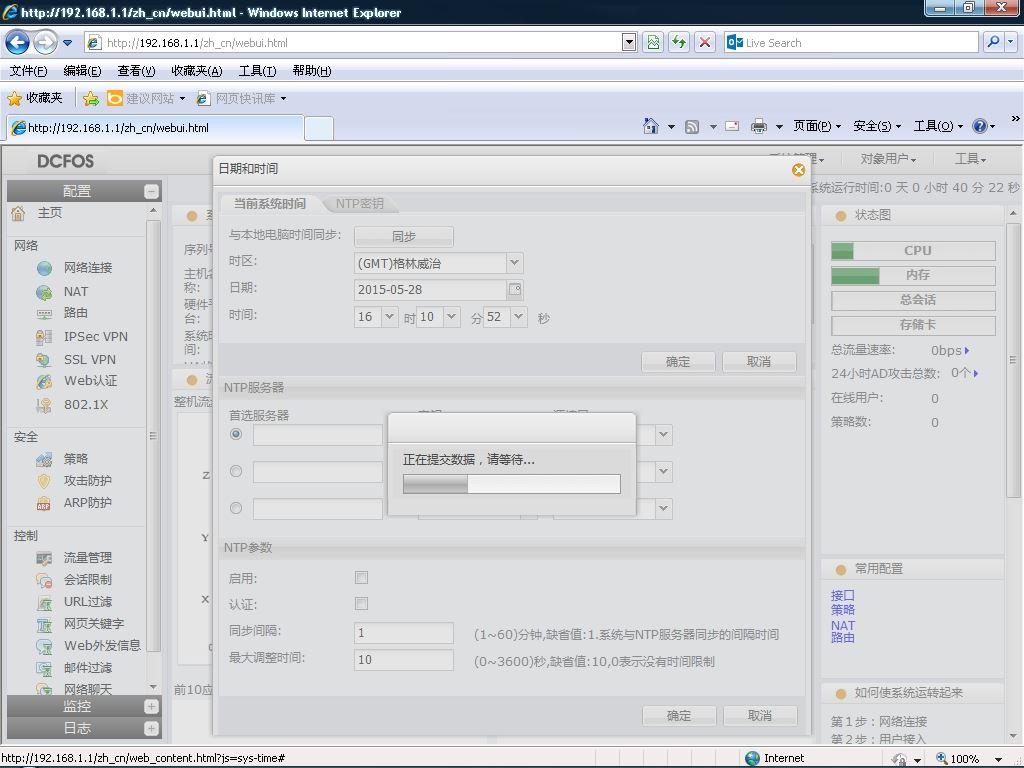Open the minute dropdown showing 10
Screen dimensions: 1024x768
(451, 317)
